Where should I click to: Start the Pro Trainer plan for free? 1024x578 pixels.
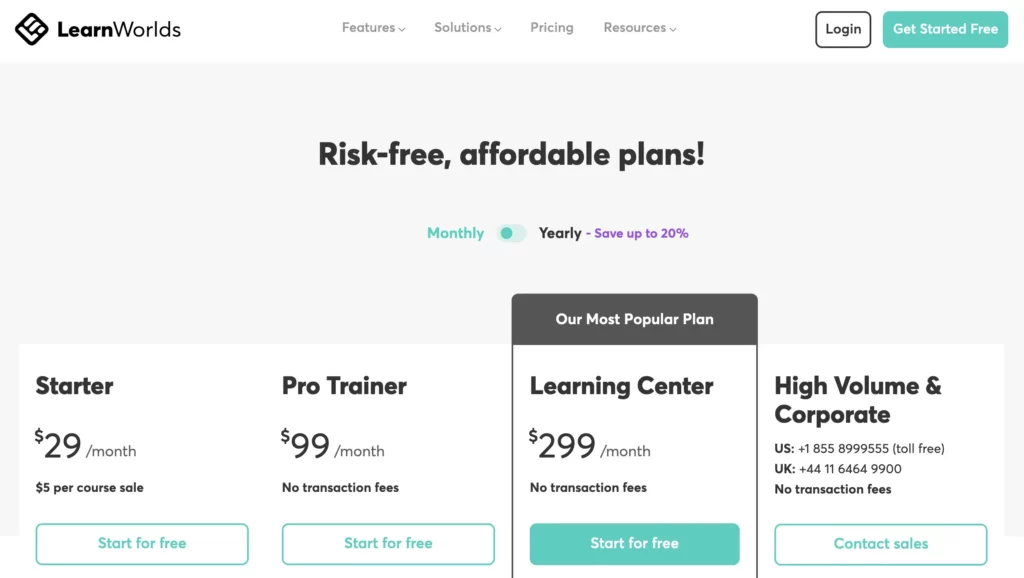388,544
